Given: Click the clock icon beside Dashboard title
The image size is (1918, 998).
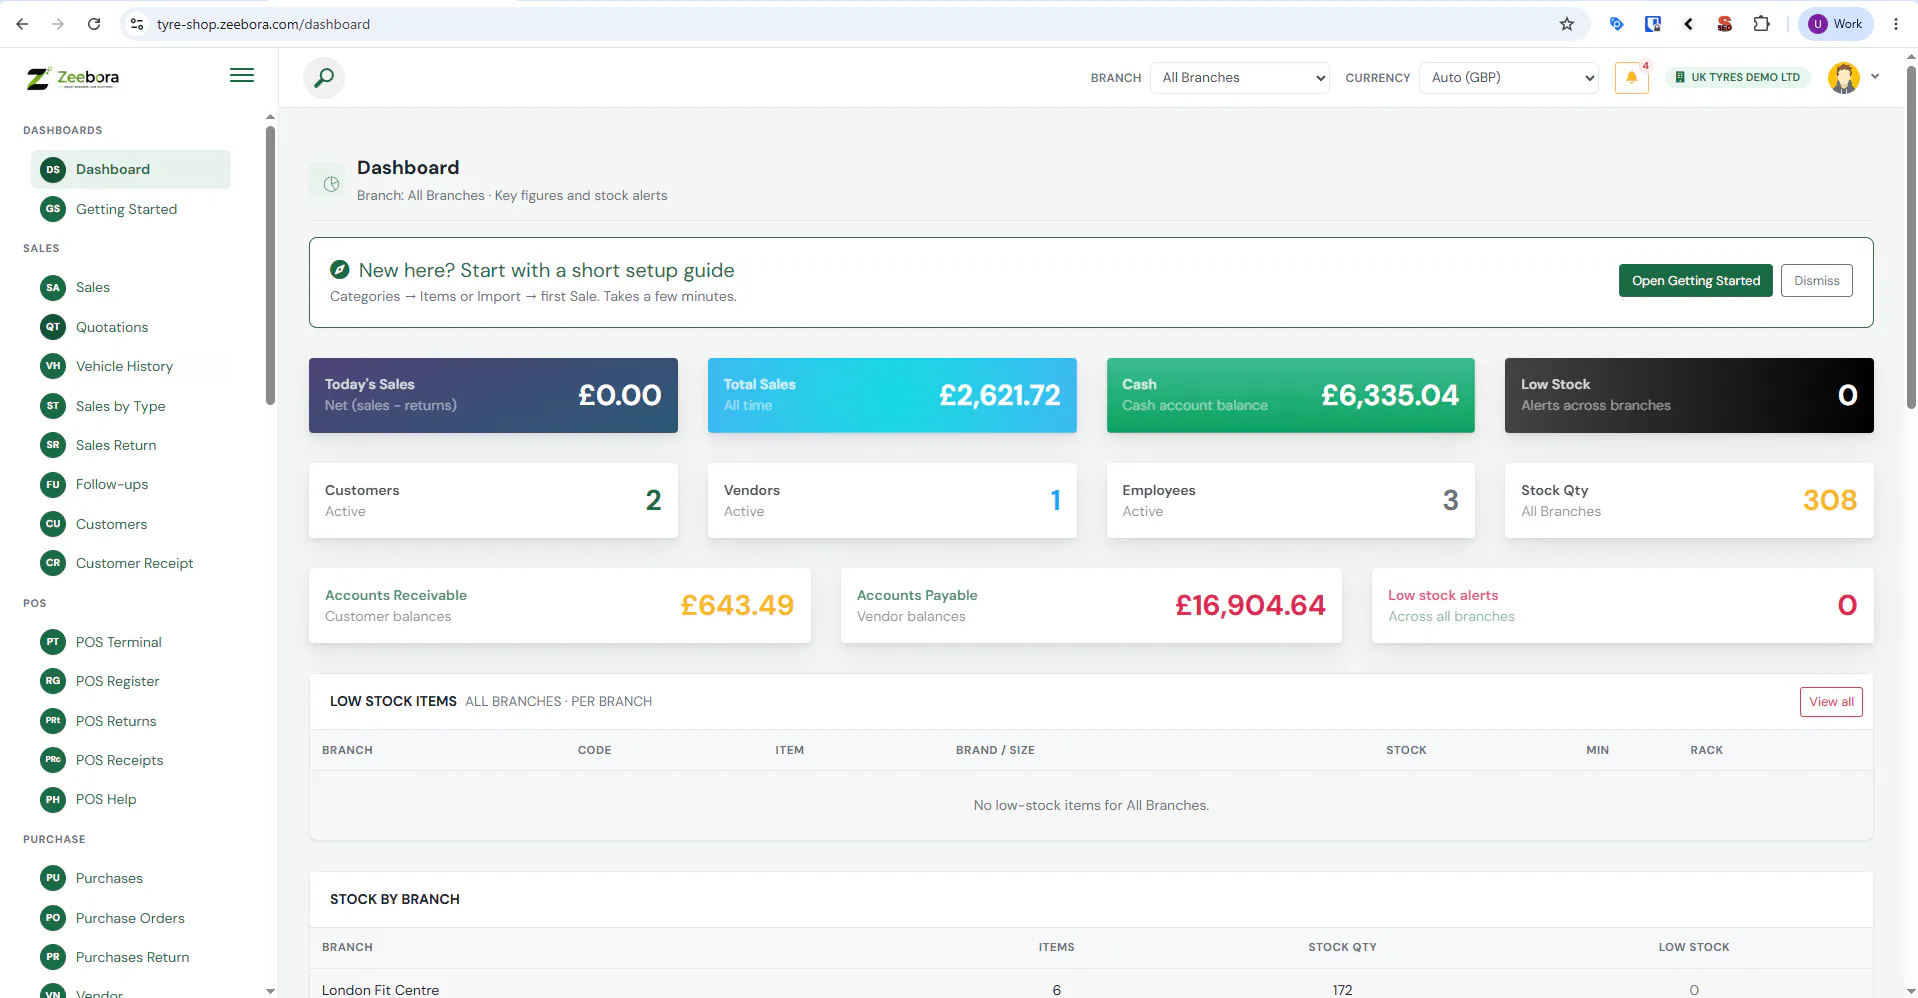Looking at the screenshot, I should tap(331, 184).
